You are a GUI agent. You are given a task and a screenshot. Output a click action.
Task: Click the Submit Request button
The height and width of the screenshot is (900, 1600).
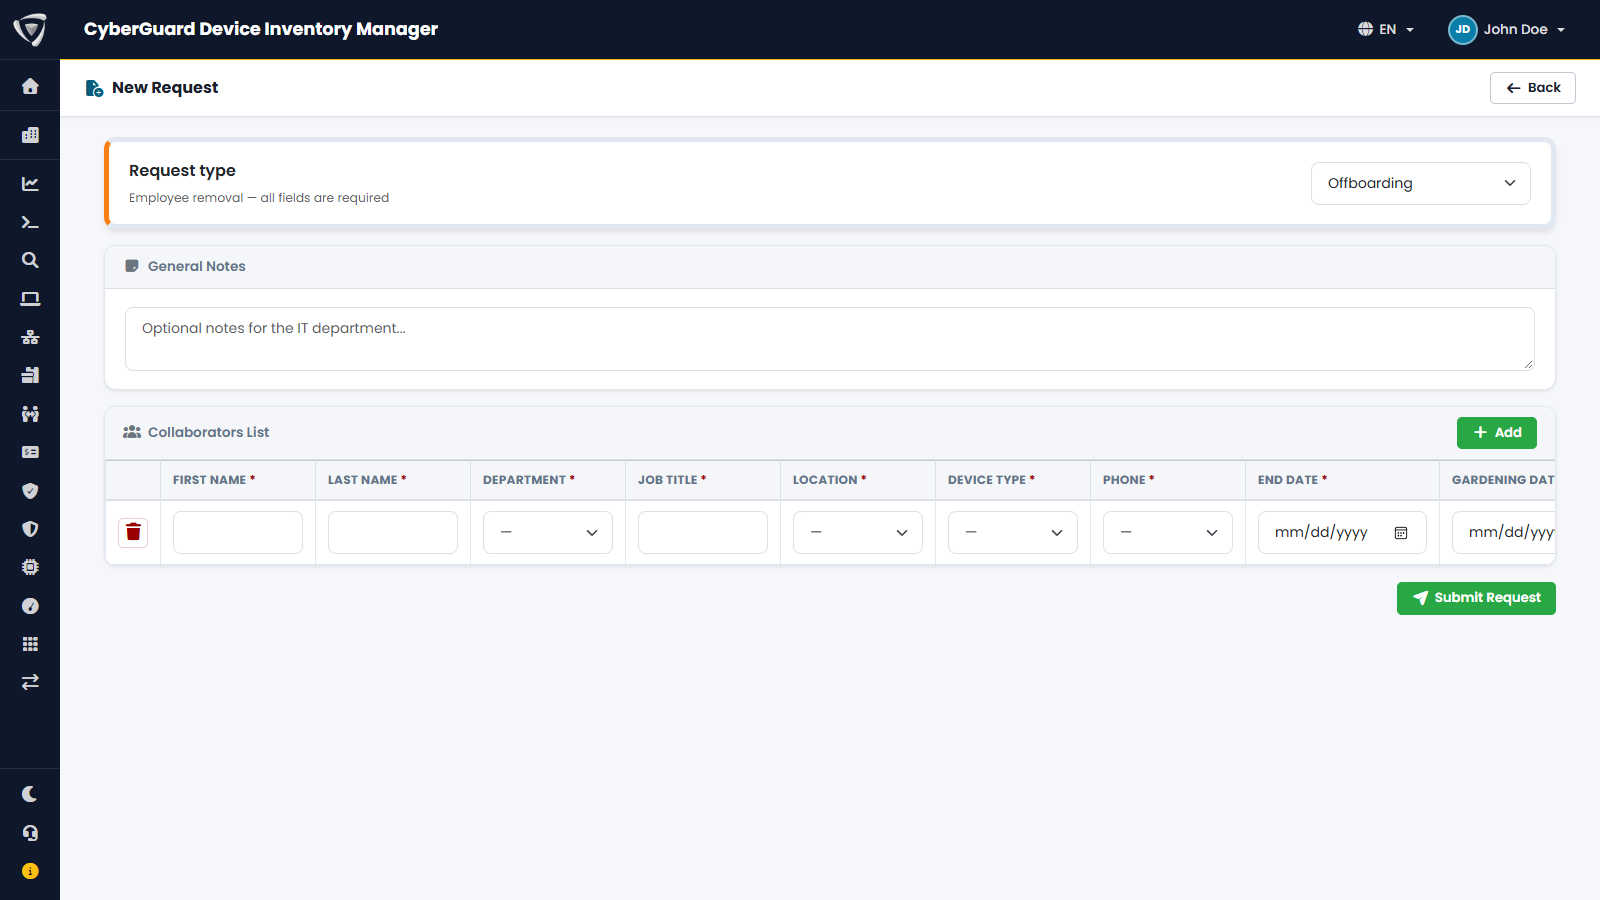tap(1476, 598)
